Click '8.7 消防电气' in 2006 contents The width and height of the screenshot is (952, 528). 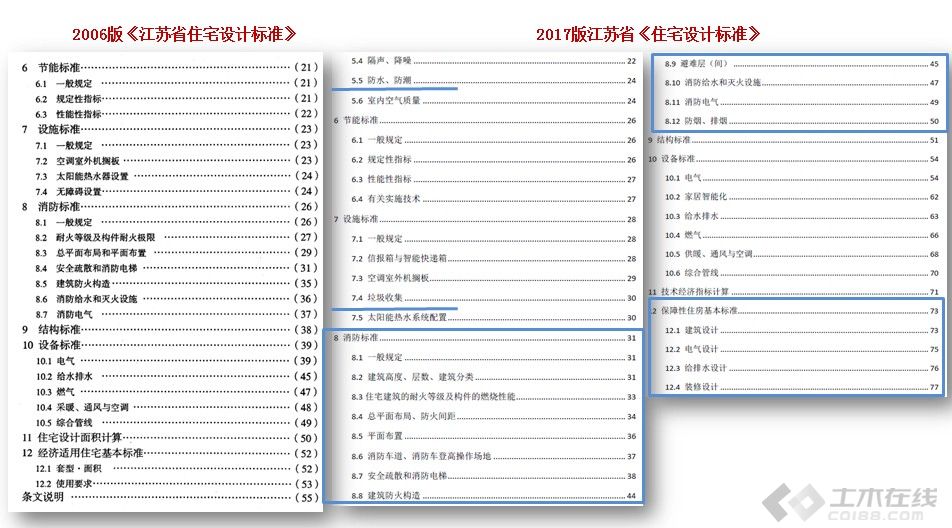tap(64, 314)
